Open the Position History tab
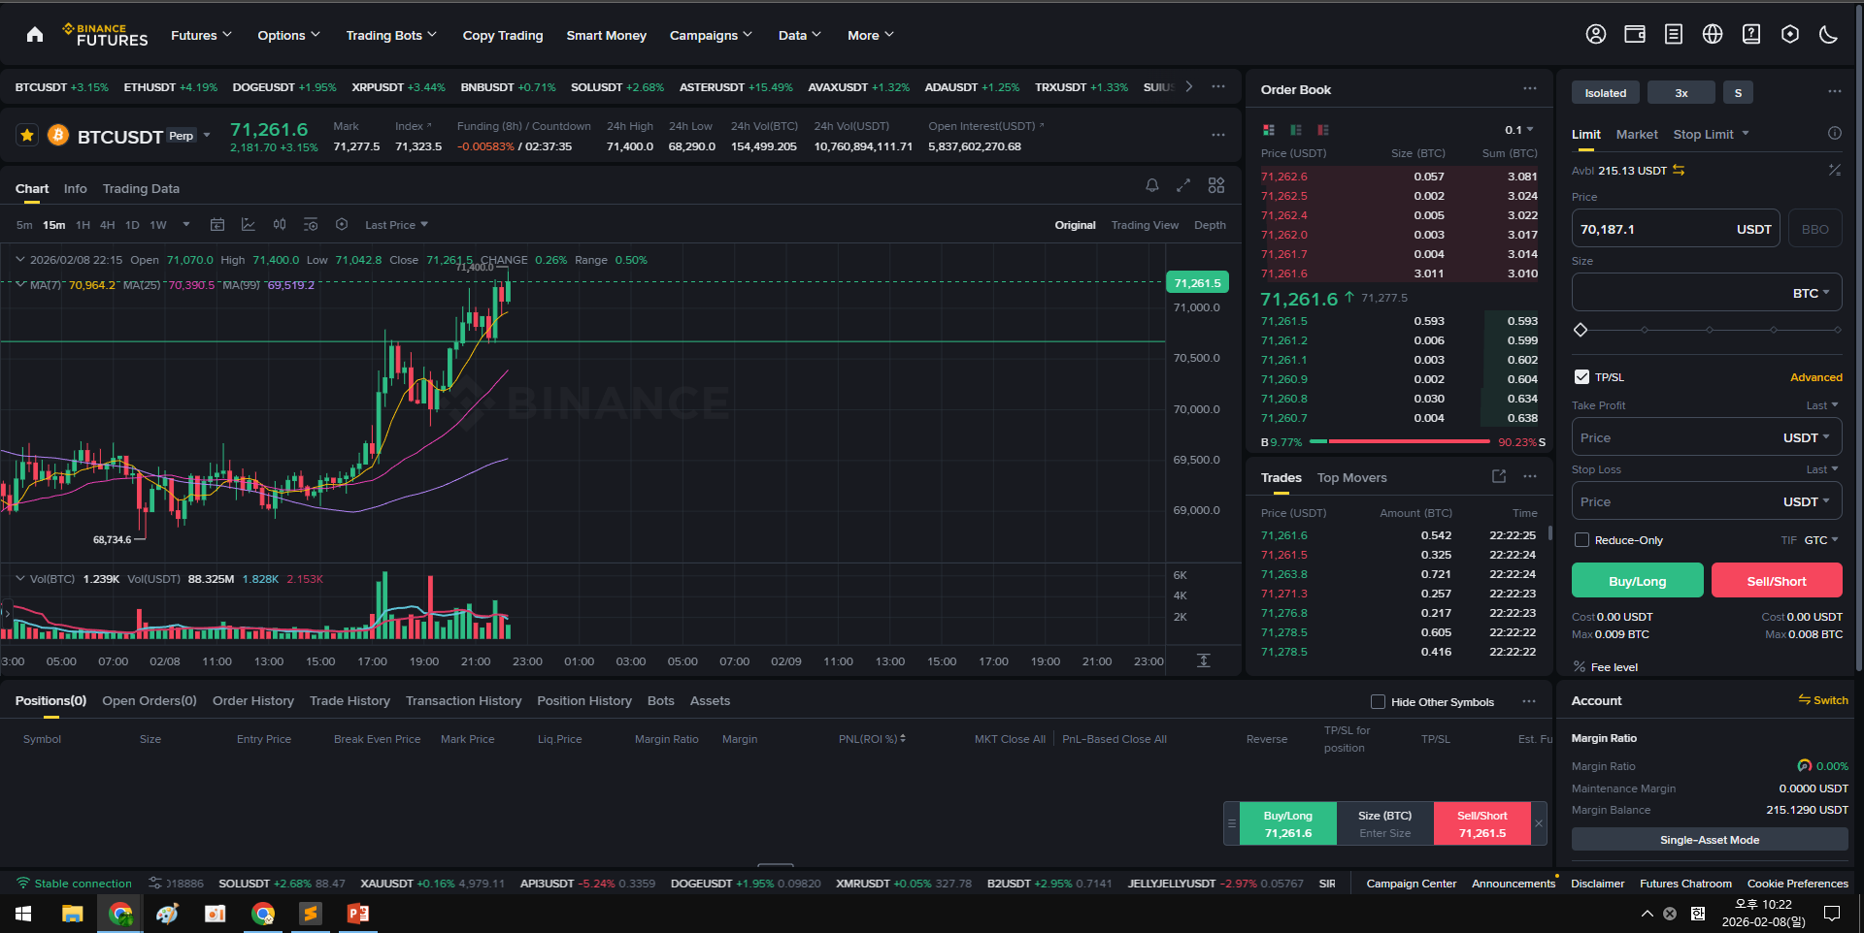The height and width of the screenshot is (933, 1864). [584, 701]
